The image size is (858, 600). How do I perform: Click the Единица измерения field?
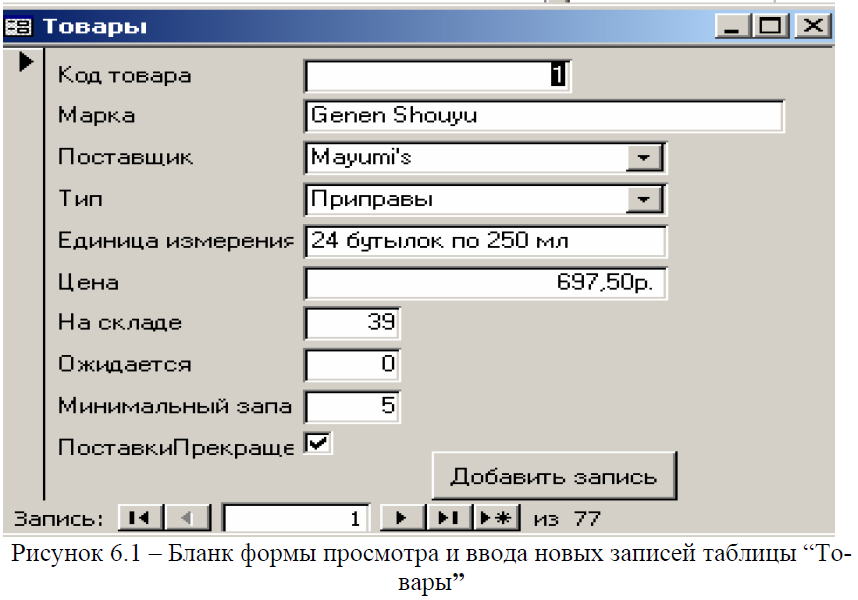[485, 241]
